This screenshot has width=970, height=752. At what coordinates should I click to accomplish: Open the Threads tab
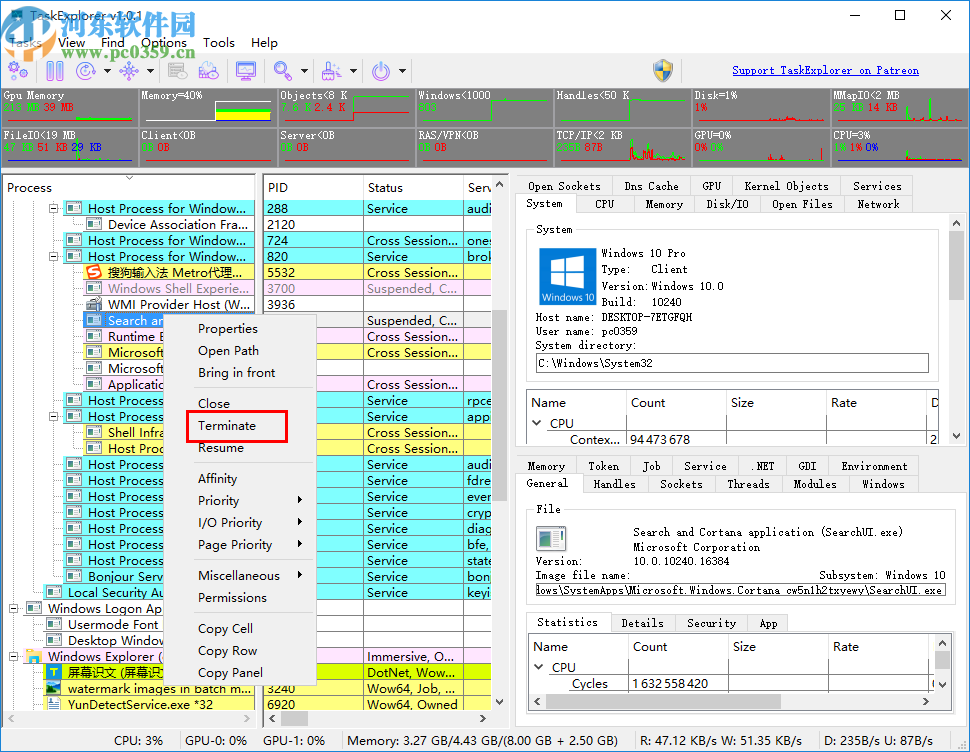748,484
